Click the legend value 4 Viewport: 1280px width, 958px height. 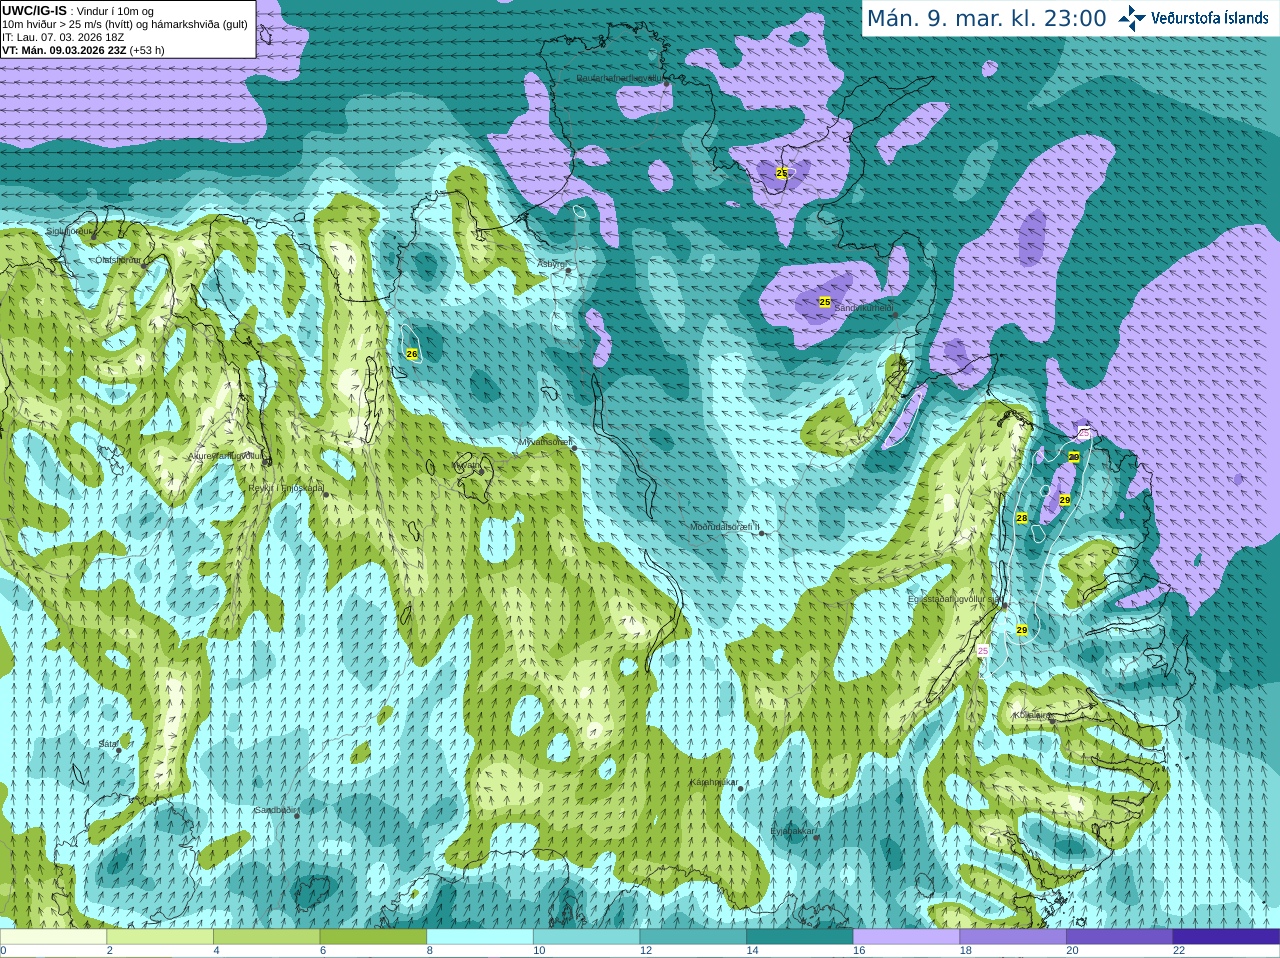tap(216, 951)
